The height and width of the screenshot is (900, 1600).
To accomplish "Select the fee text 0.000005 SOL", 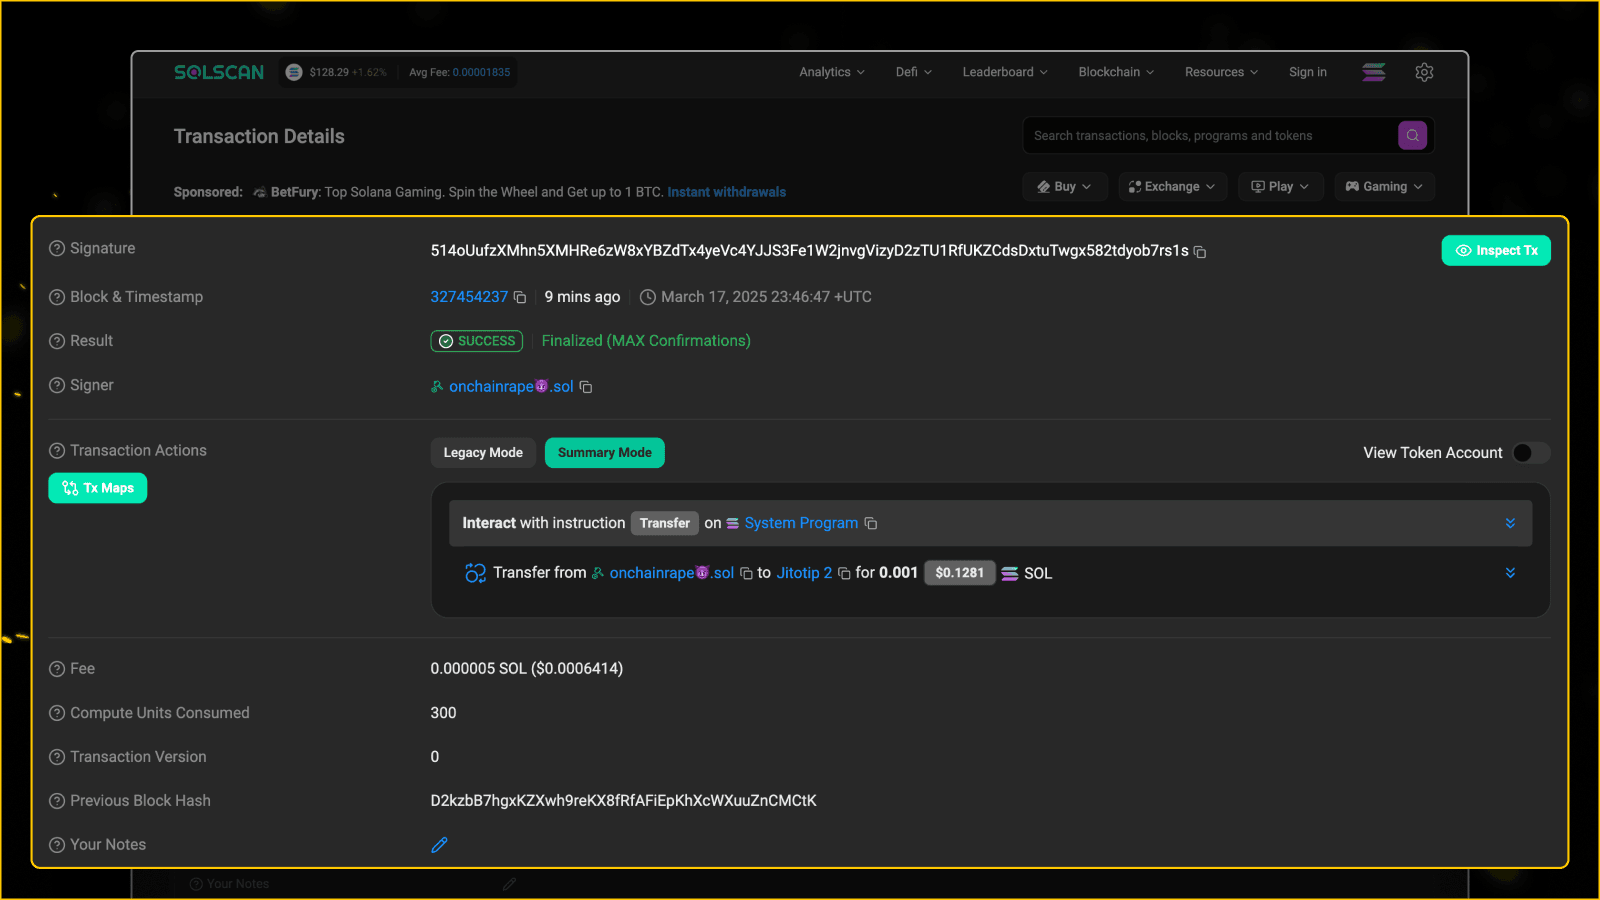I will pyautogui.click(x=478, y=669).
